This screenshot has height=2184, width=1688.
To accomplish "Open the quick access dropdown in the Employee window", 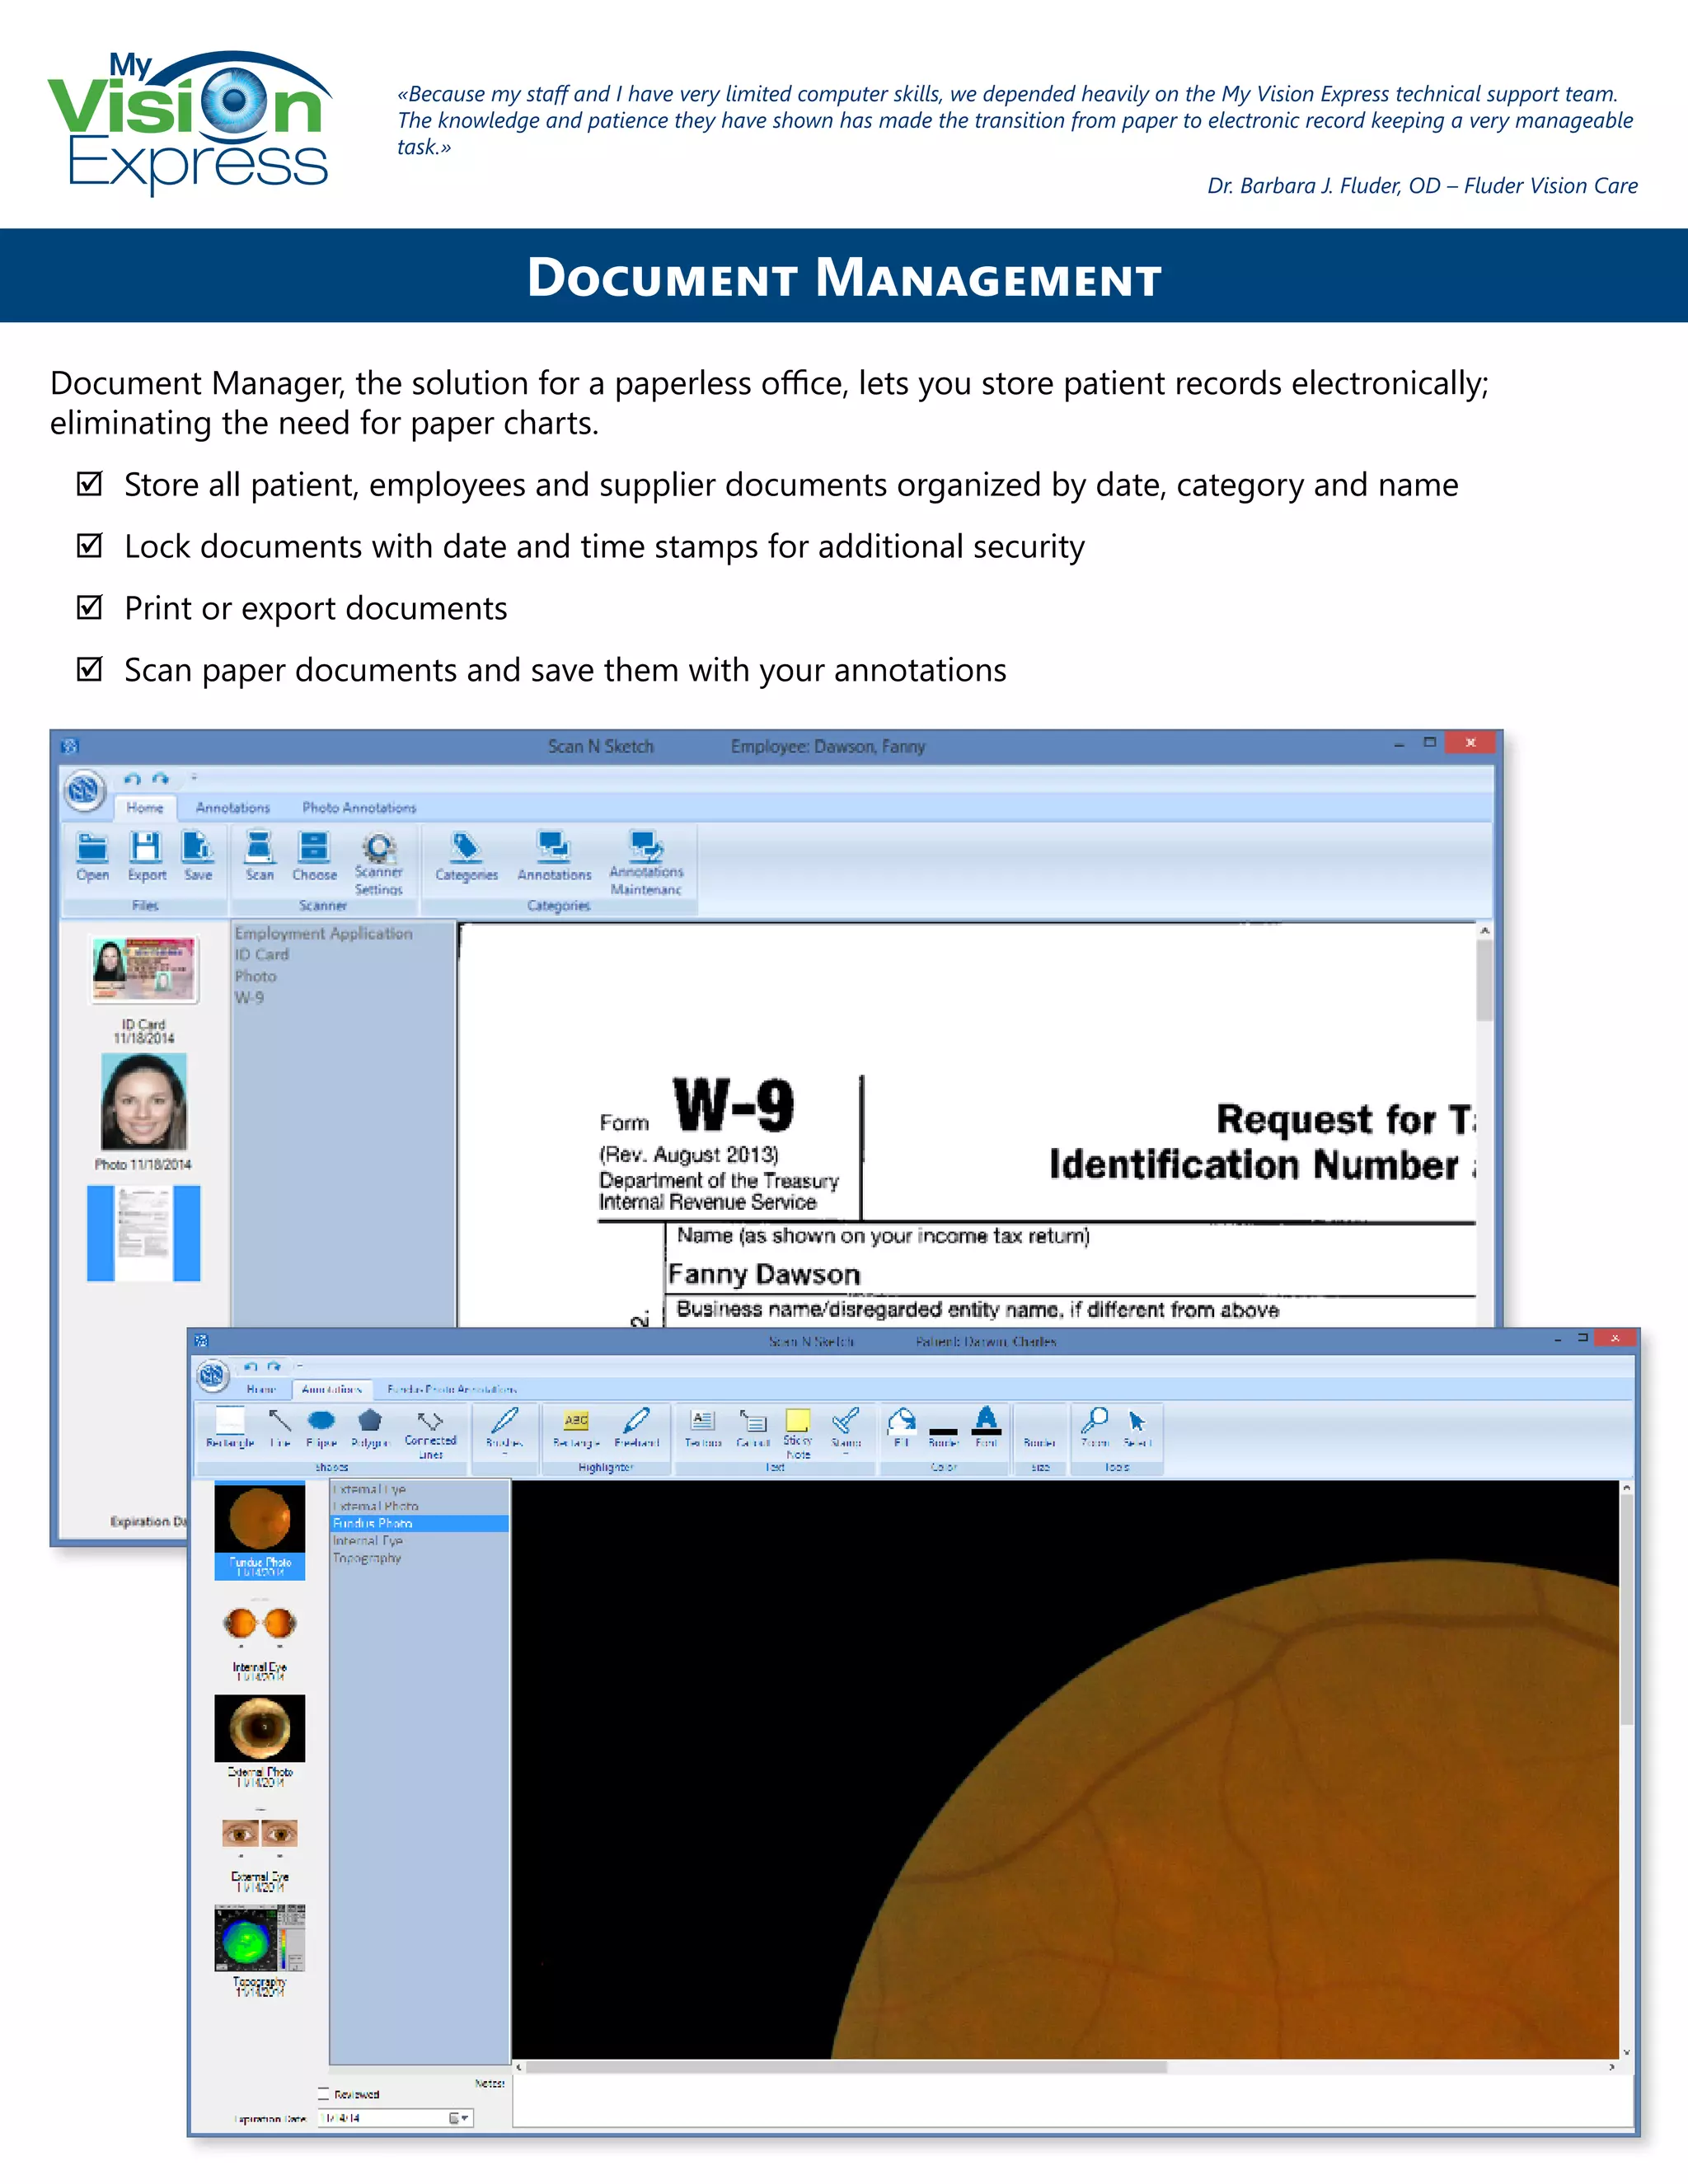I will pos(195,778).
